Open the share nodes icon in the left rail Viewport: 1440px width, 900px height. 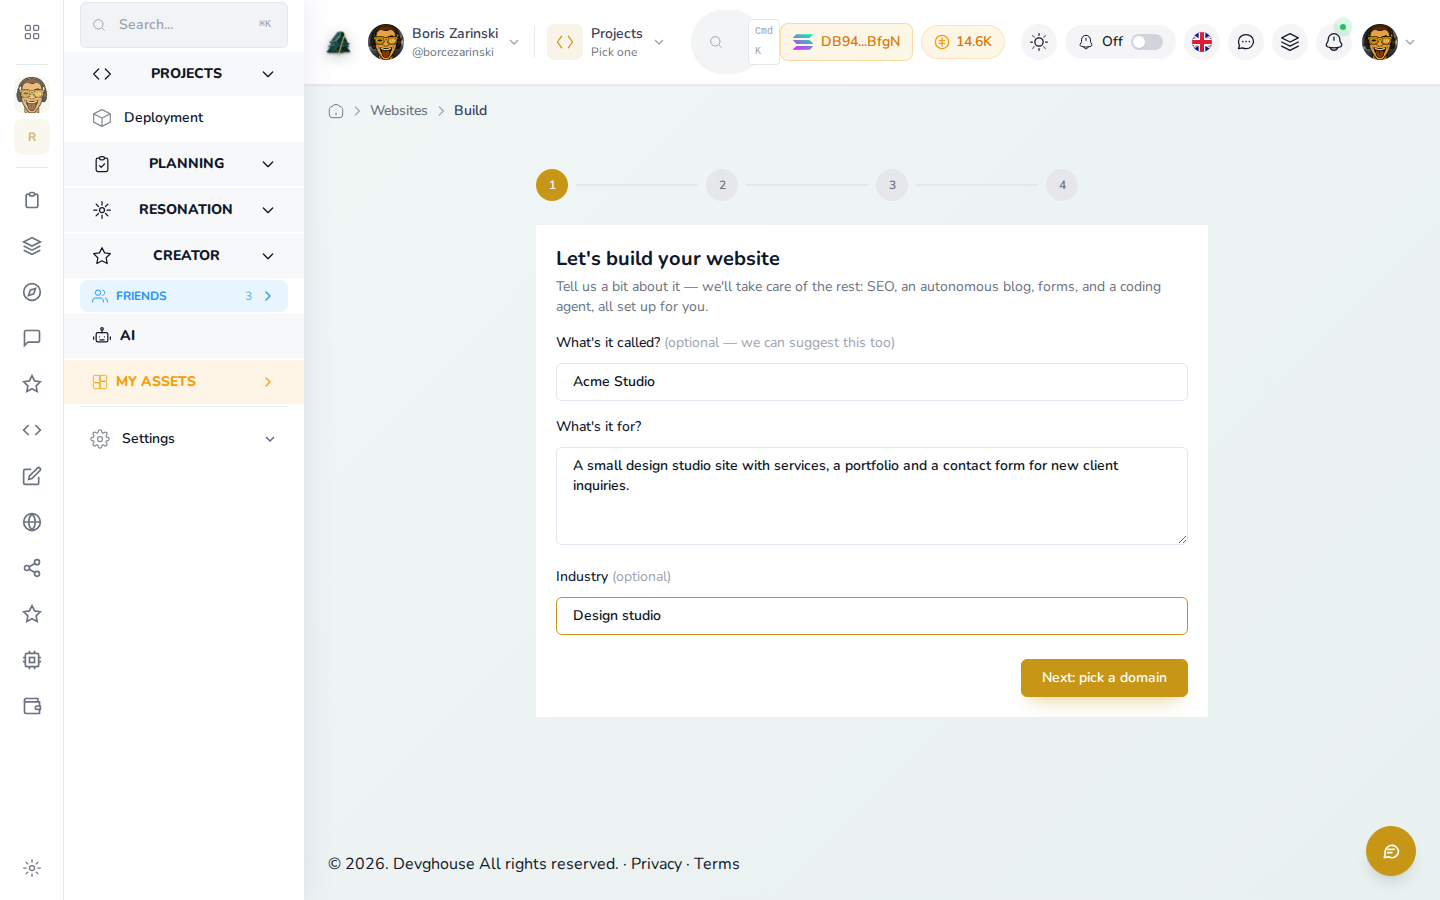32,568
